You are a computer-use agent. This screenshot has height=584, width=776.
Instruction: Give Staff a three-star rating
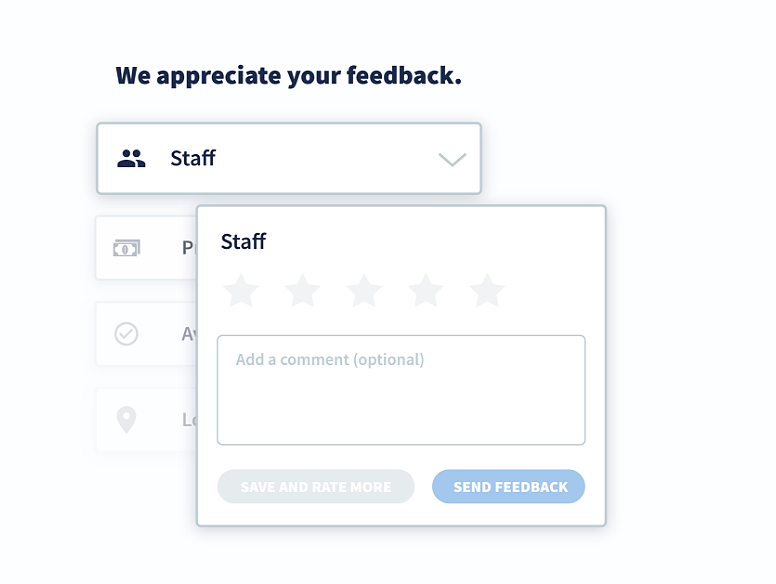tap(364, 291)
